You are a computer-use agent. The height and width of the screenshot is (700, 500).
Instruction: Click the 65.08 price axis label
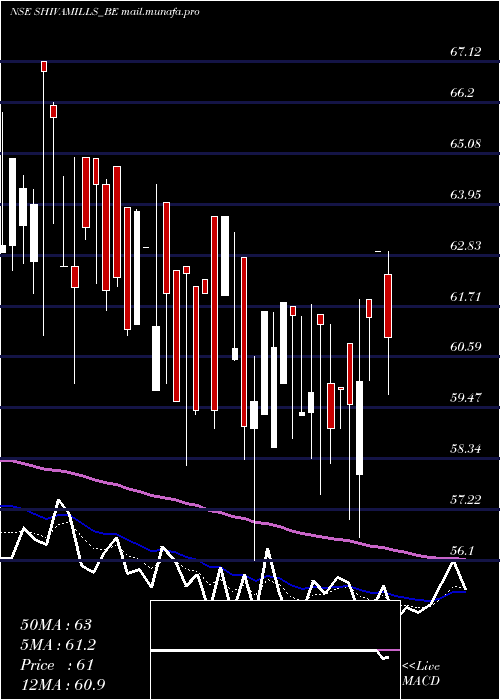(466, 144)
